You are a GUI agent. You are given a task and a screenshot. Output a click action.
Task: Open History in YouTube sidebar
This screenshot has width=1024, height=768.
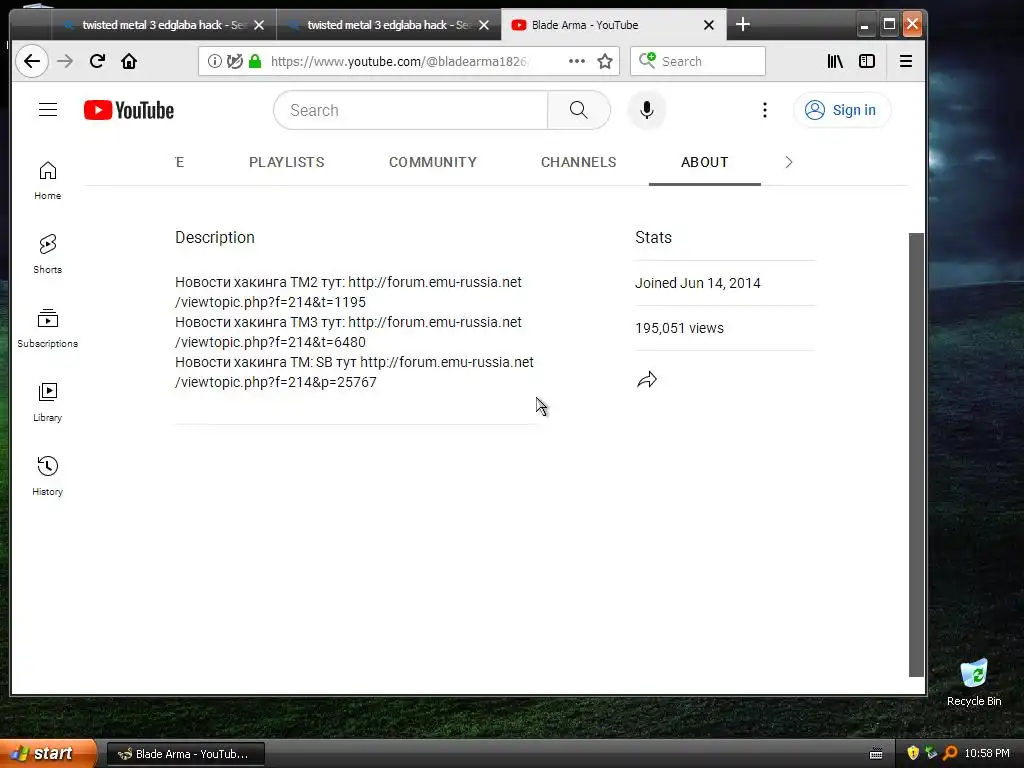[48, 477]
